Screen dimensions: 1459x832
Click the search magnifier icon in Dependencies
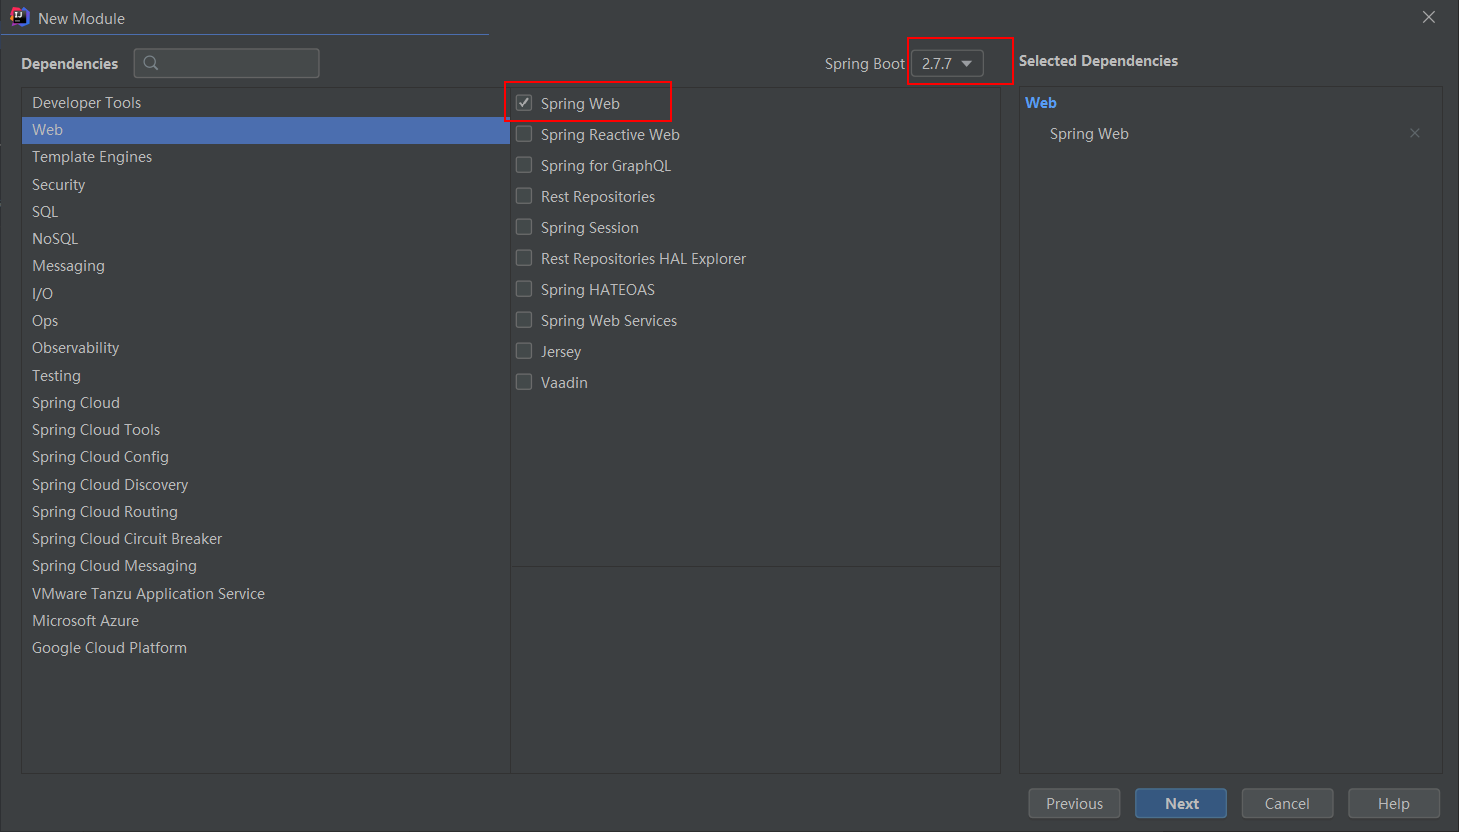click(x=151, y=63)
